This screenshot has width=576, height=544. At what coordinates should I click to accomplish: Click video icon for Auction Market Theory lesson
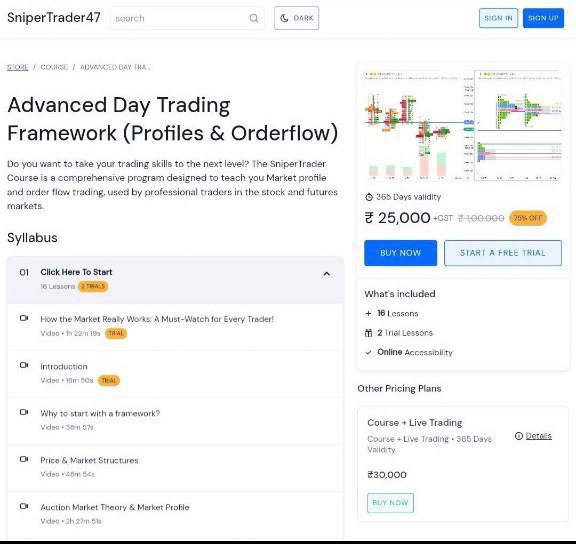(24, 506)
